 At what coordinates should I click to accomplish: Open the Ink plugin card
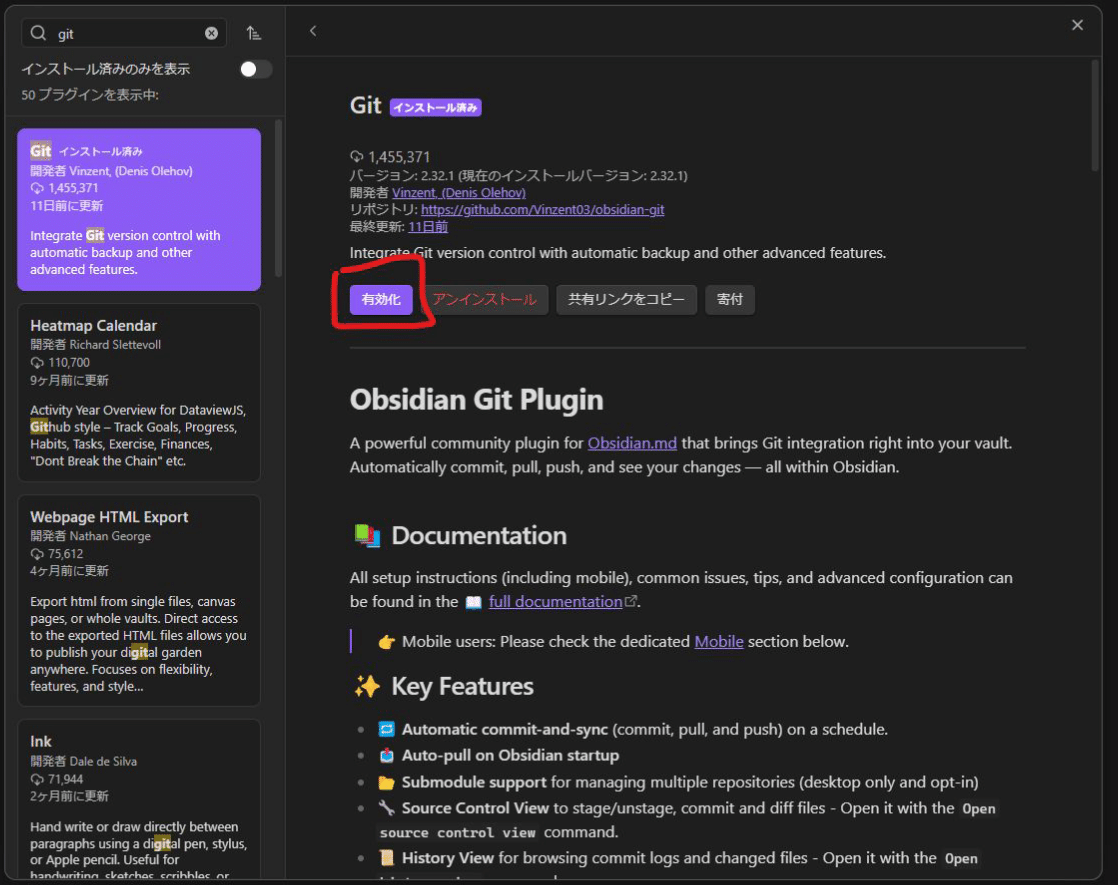pyautogui.click(x=139, y=799)
